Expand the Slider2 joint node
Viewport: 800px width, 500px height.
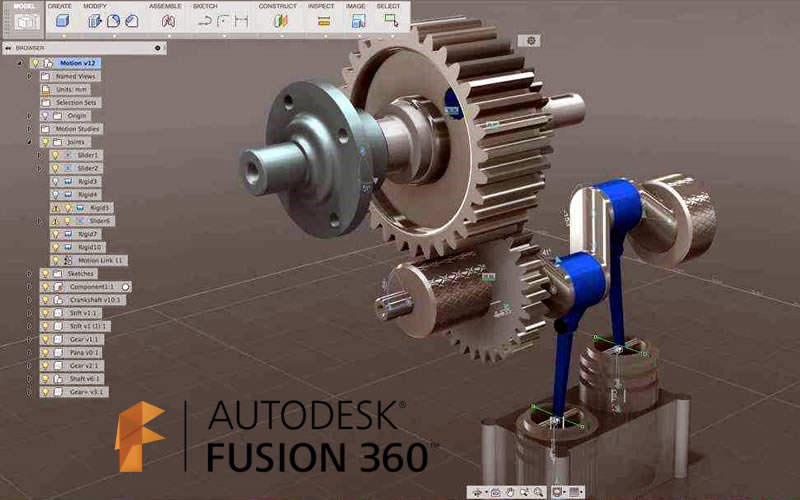(x=40, y=168)
